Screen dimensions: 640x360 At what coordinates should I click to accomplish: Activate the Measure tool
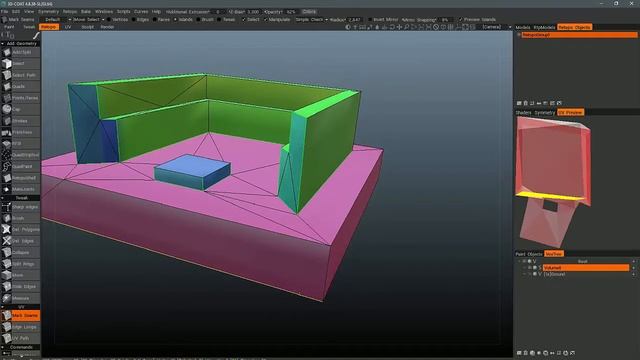(x=20, y=298)
